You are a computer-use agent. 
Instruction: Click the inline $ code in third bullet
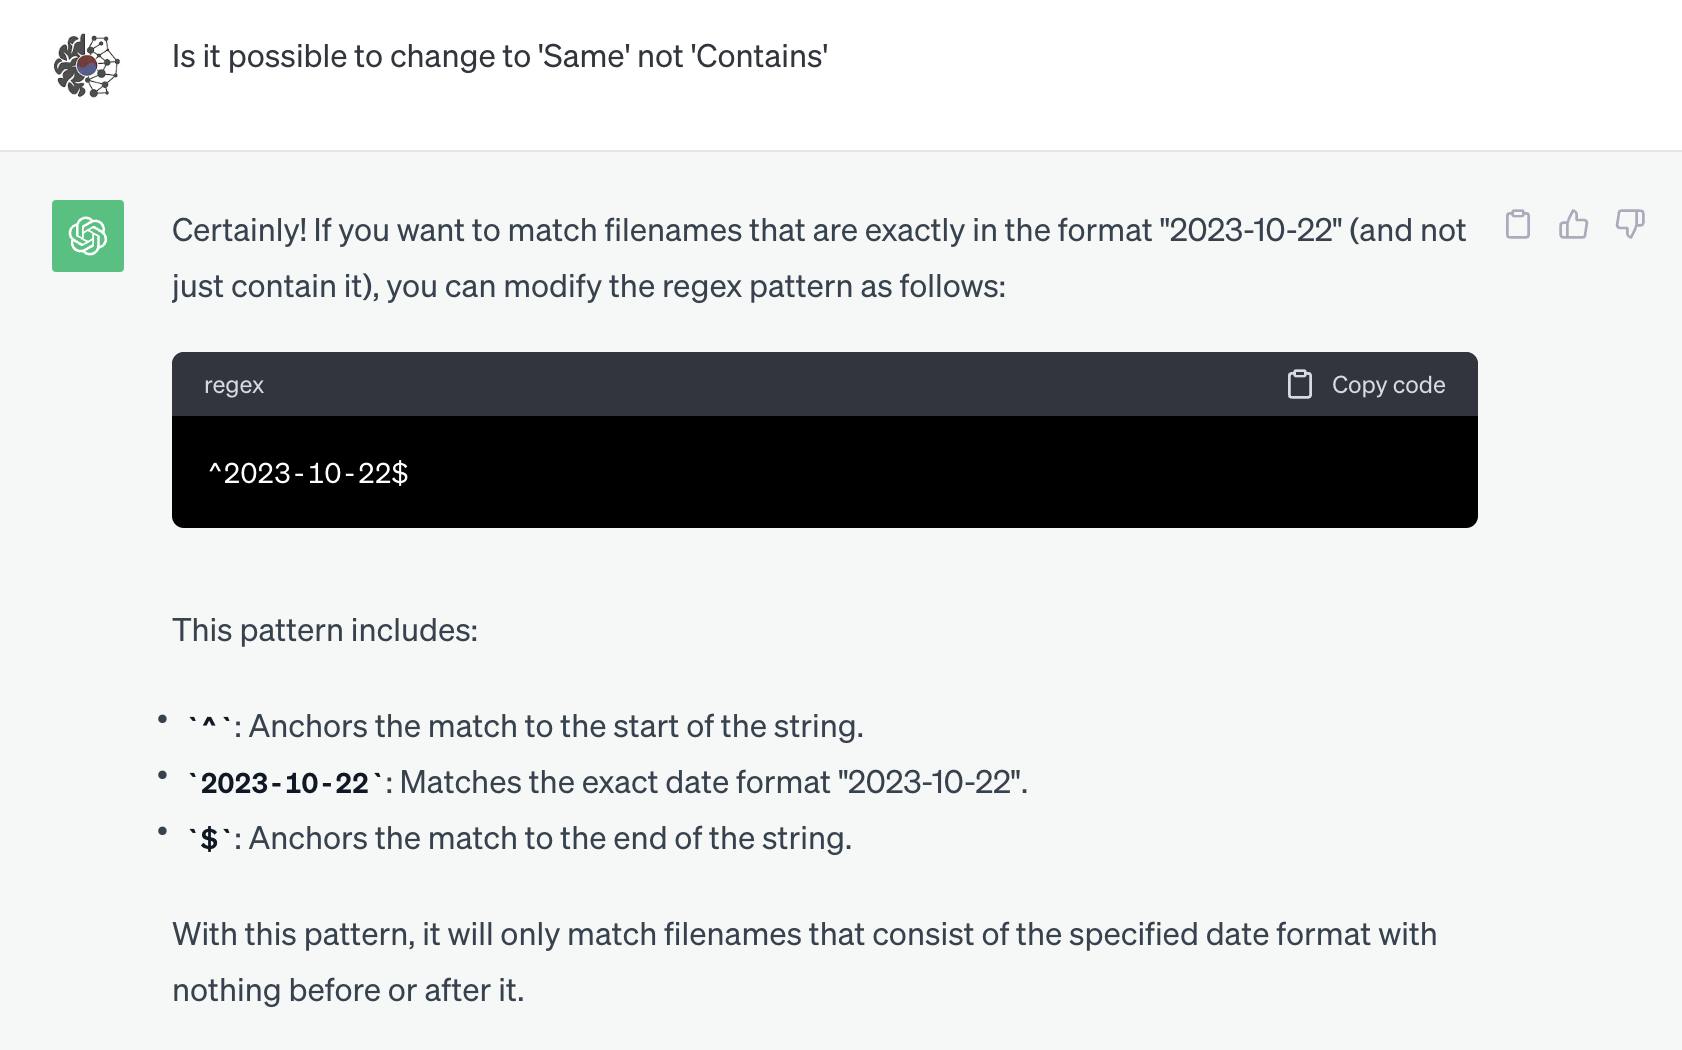[x=209, y=839]
